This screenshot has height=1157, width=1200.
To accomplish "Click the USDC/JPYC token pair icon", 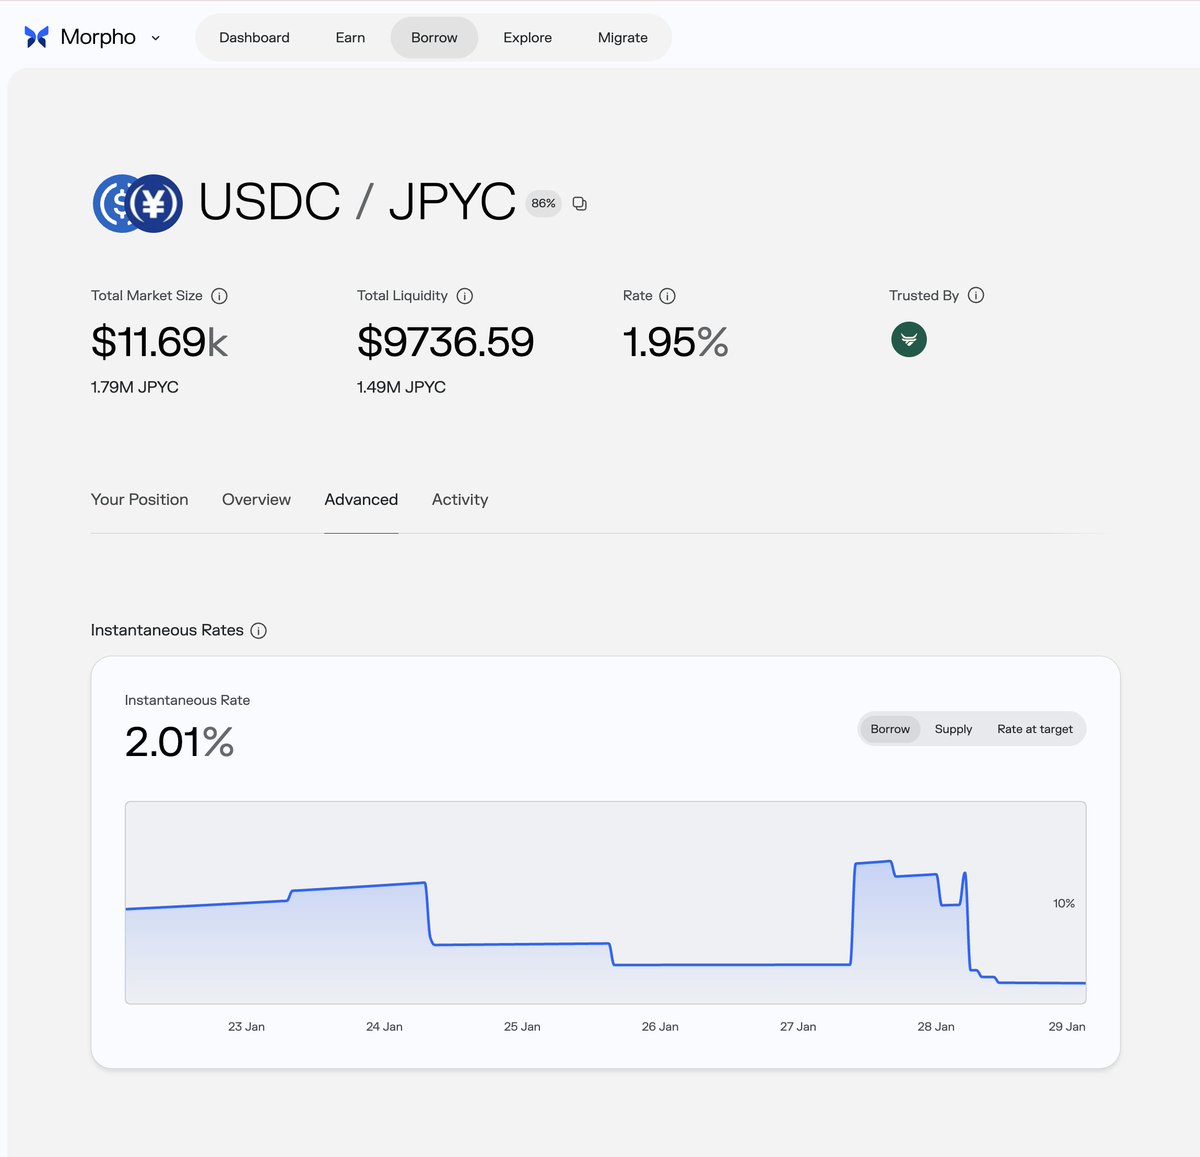I will [138, 203].
